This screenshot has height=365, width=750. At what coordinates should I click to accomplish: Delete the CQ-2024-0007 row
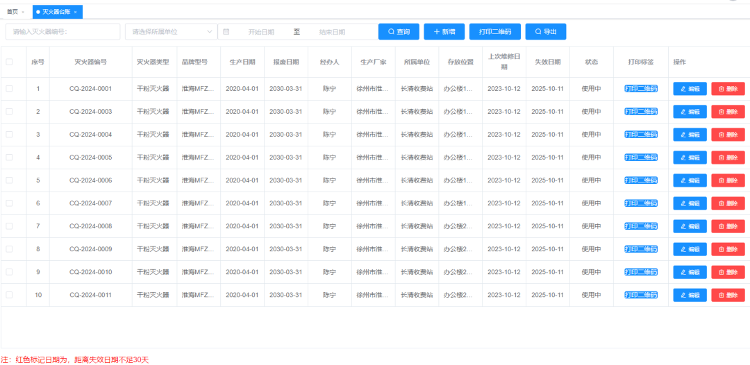[x=728, y=204]
